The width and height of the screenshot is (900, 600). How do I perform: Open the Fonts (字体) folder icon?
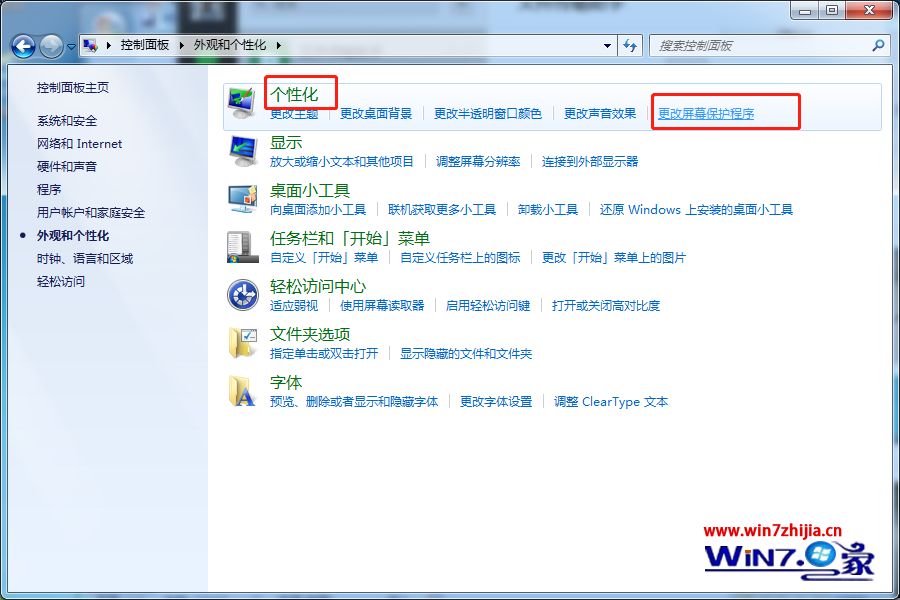242,391
